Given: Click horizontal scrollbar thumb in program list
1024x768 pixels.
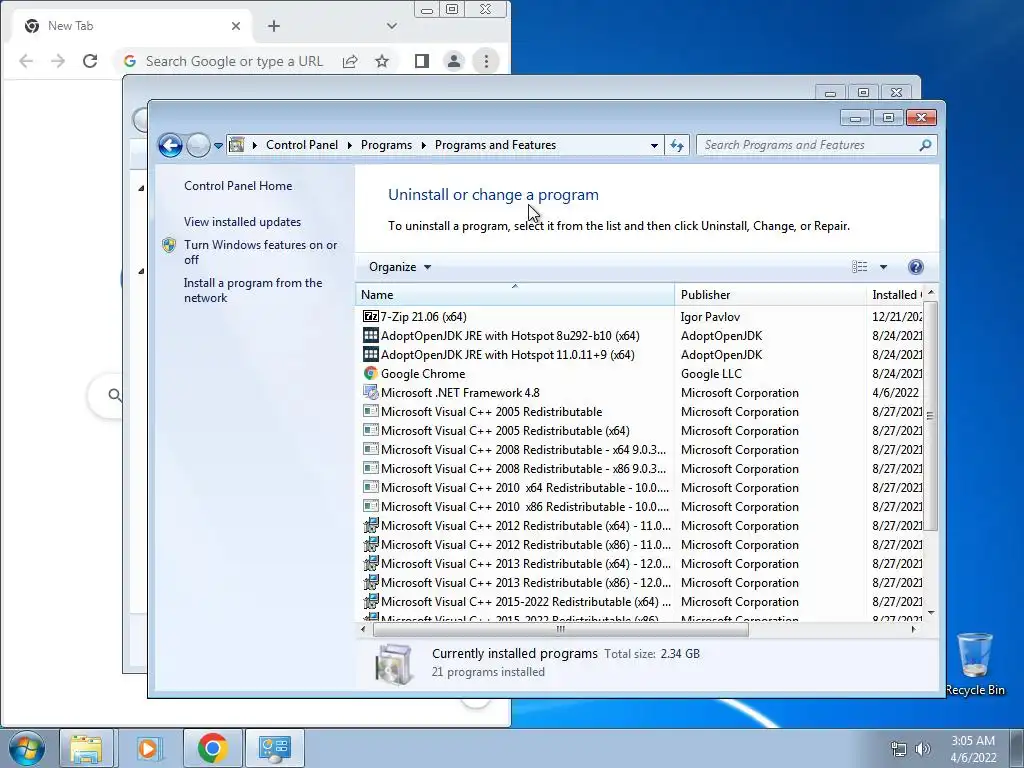Looking at the screenshot, I should click(x=560, y=630).
